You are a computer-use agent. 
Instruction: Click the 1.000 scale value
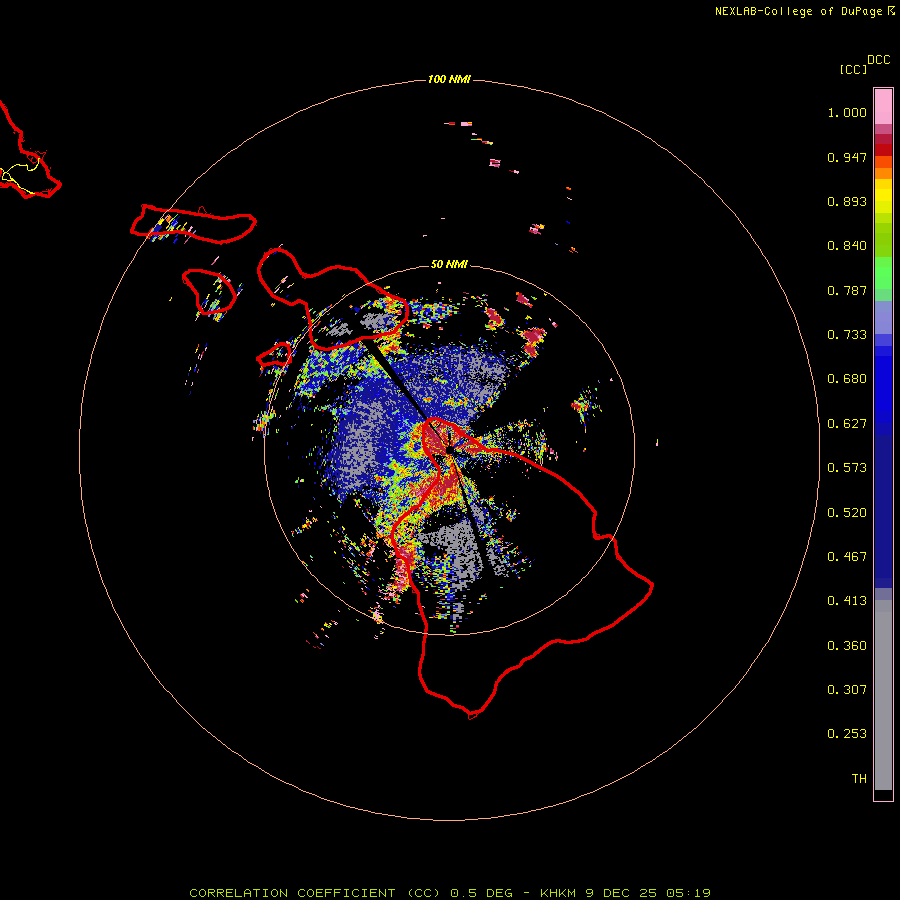click(847, 112)
